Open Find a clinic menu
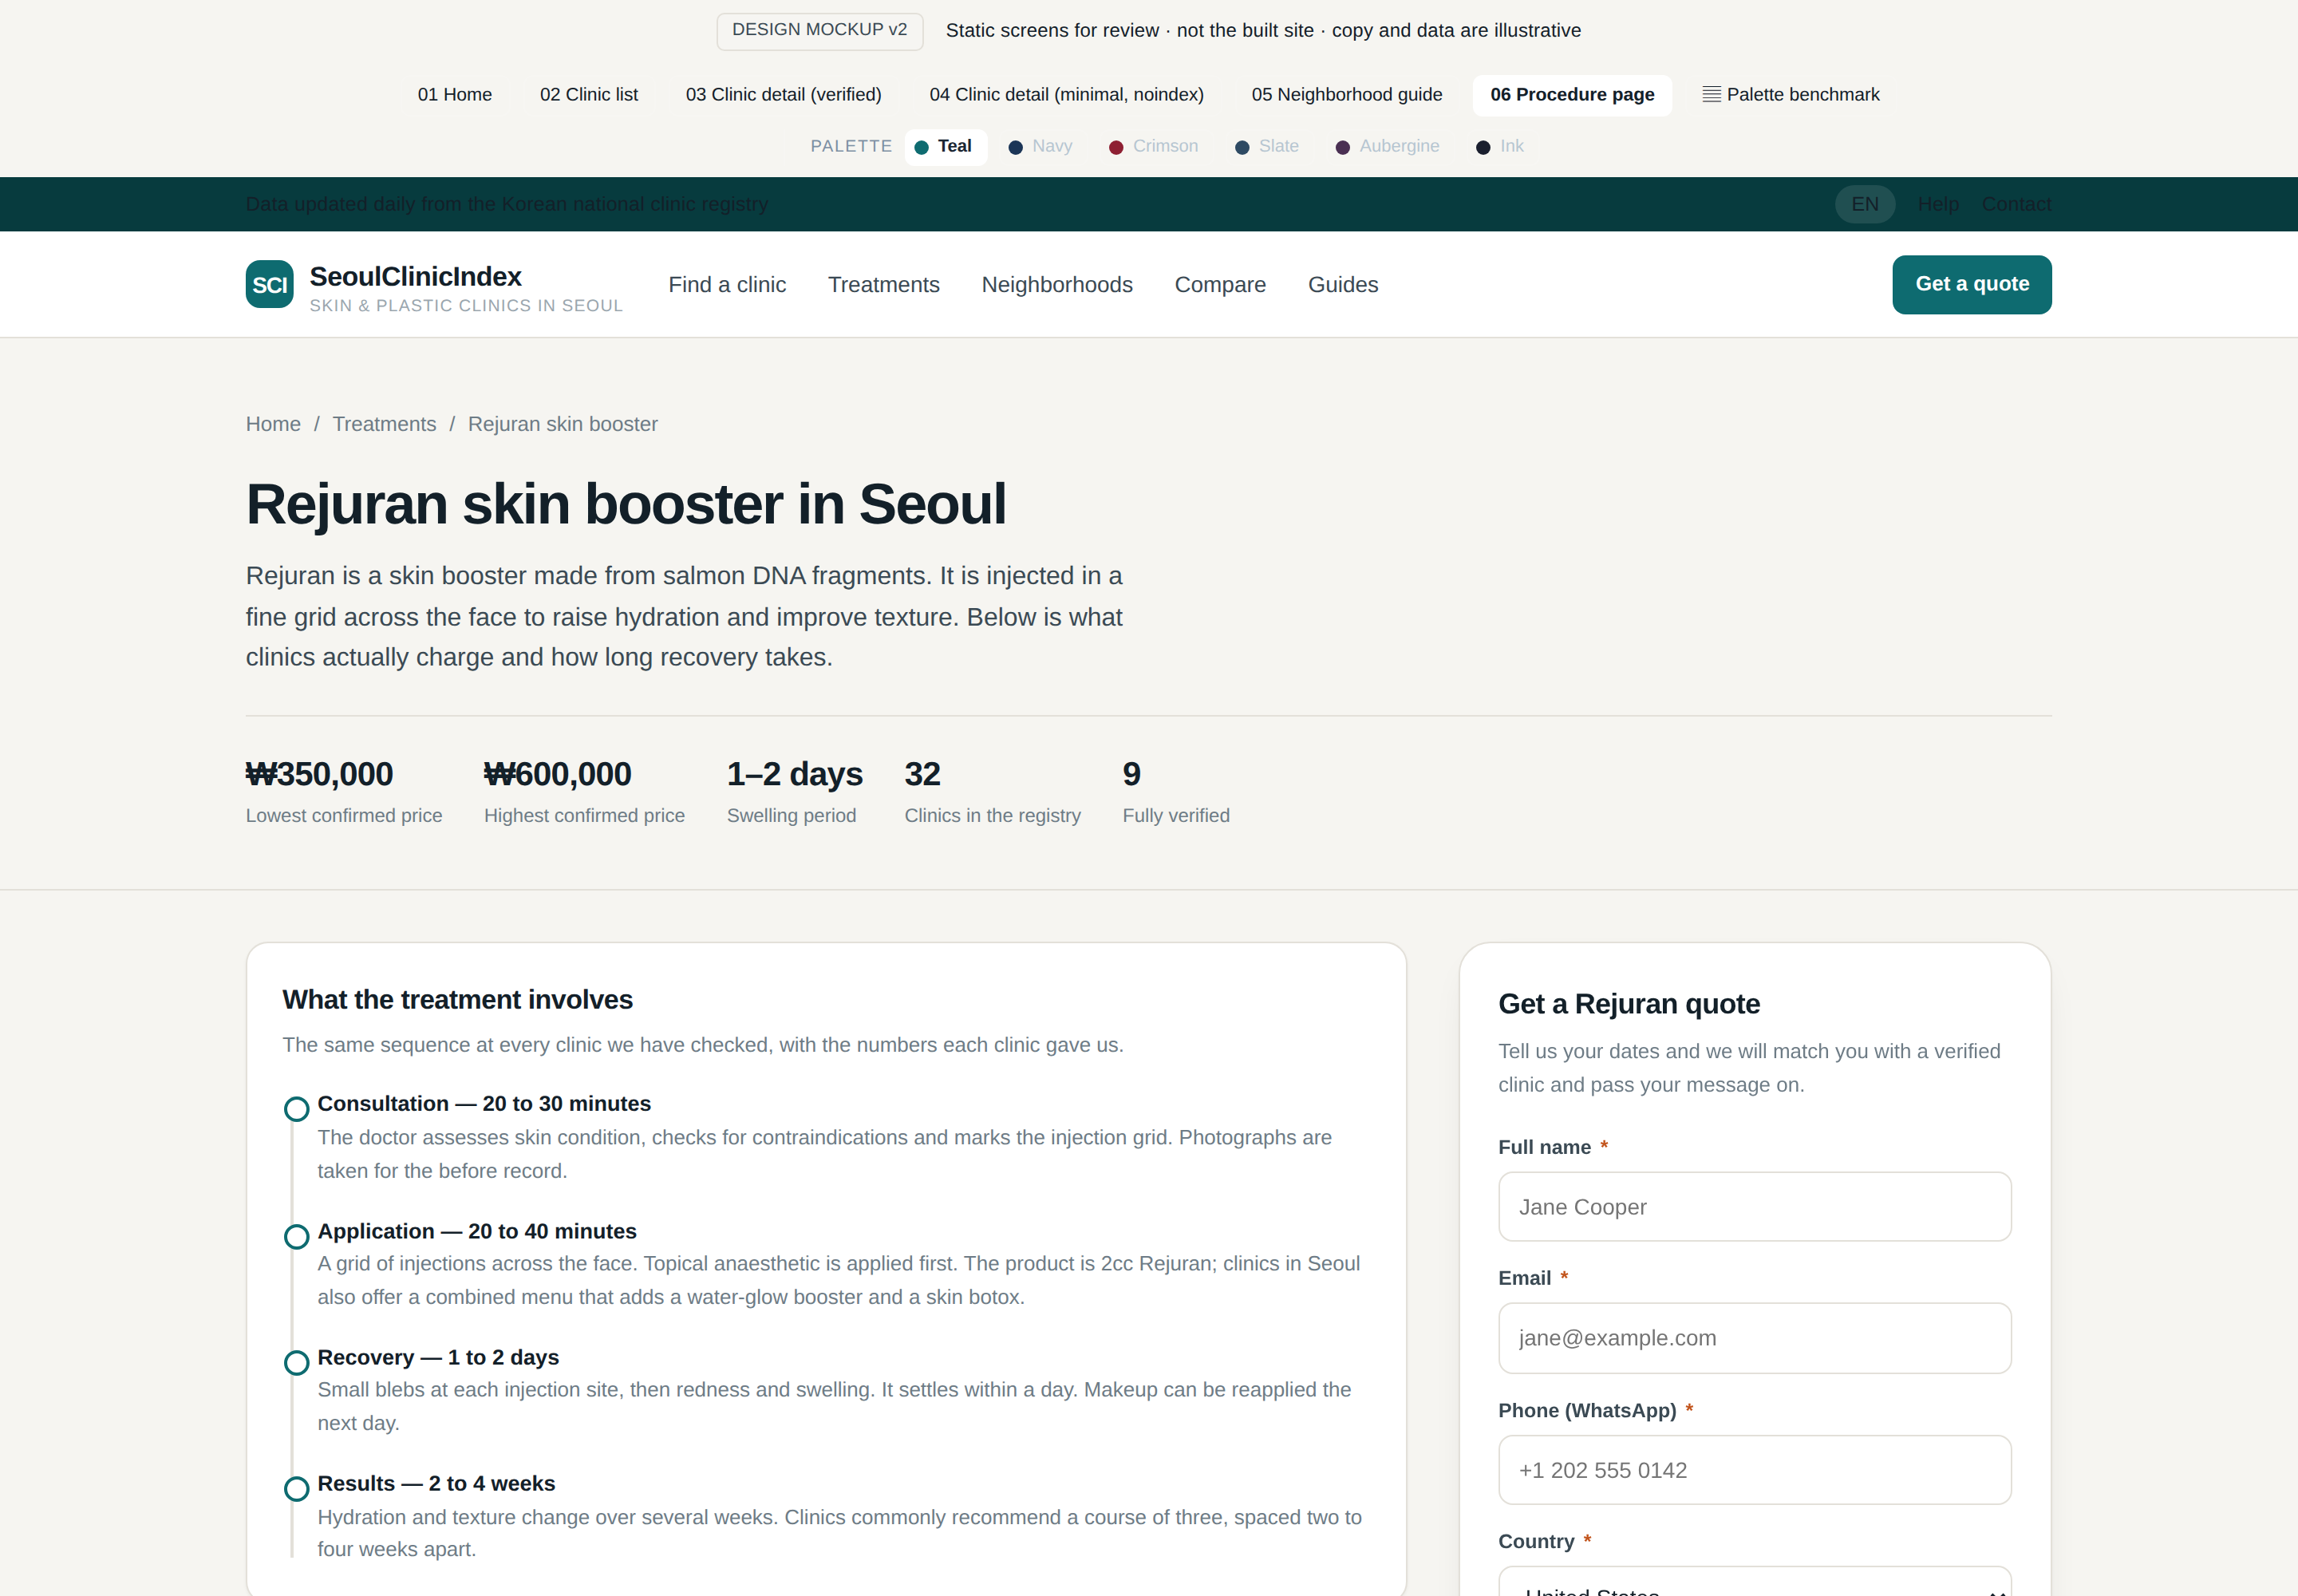This screenshot has height=1596, width=2298. click(727, 285)
